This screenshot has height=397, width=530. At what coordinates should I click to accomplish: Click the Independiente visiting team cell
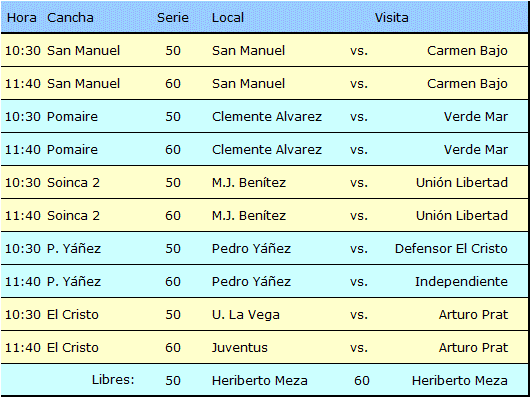(461, 281)
